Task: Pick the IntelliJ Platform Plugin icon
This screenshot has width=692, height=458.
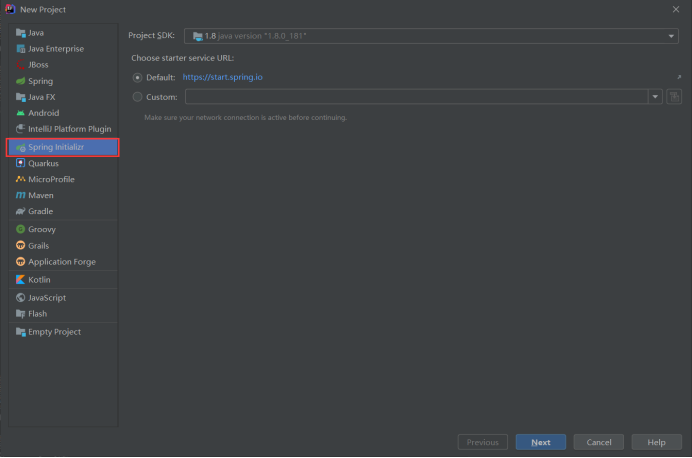Action: point(20,129)
